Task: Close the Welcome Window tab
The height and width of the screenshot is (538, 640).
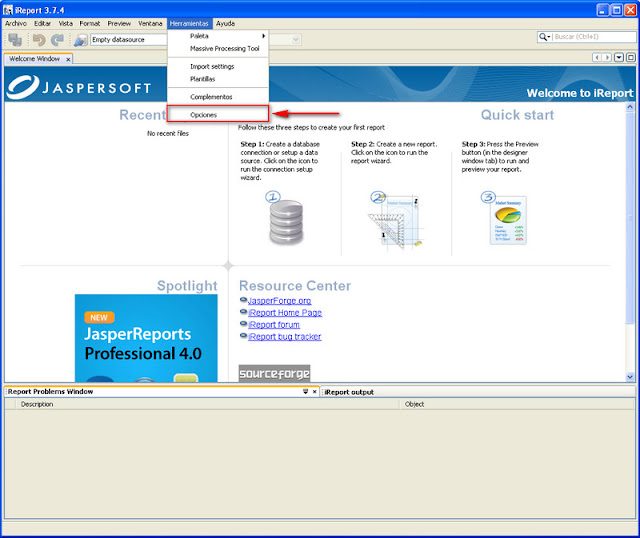Action: coord(68,59)
